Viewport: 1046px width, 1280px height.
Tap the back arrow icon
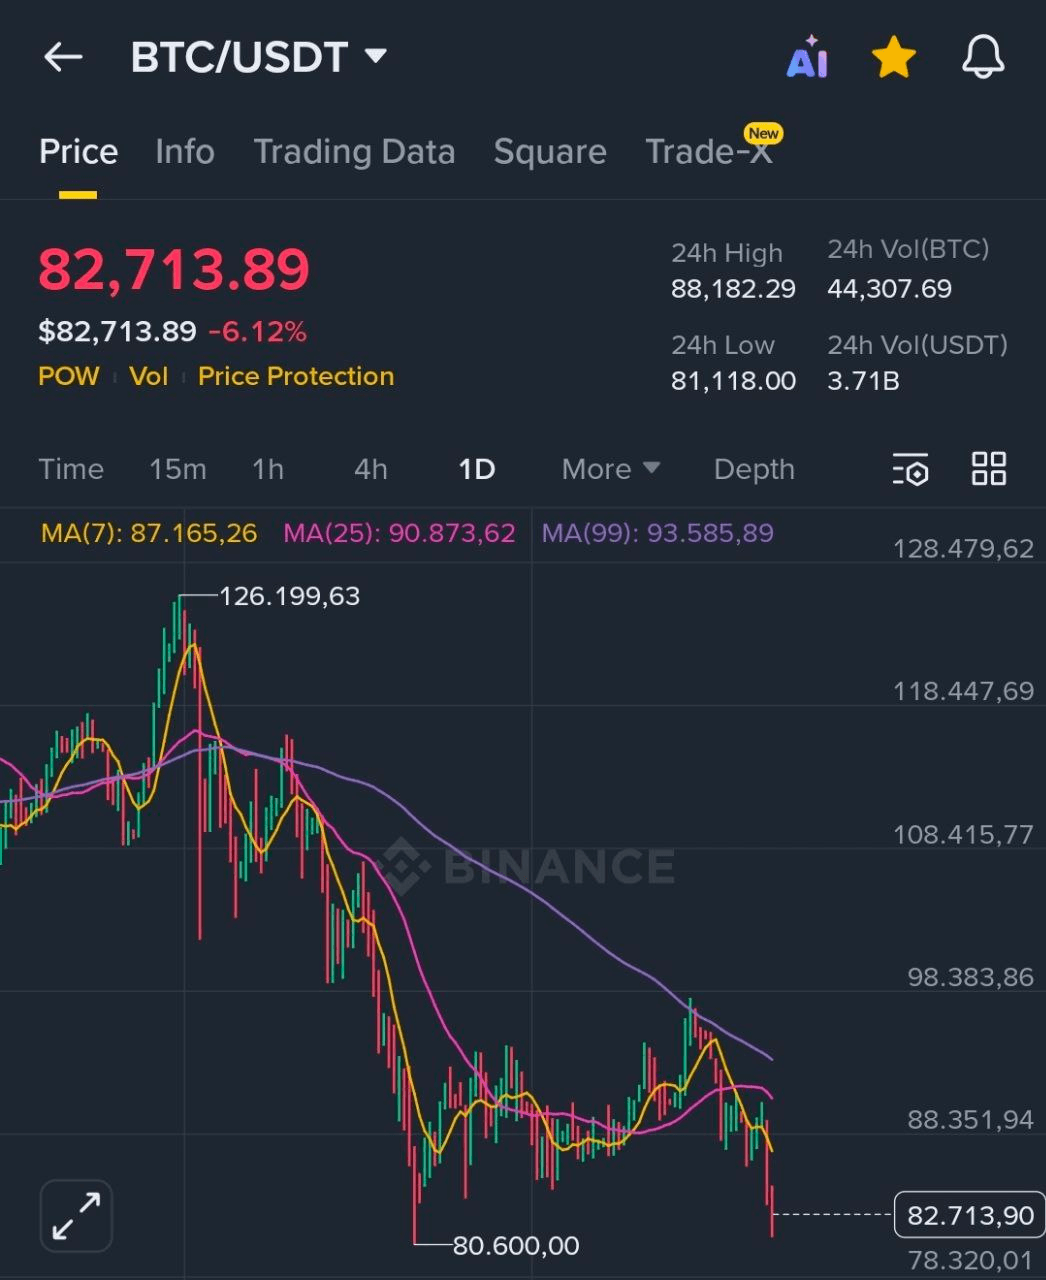(63, 57)
